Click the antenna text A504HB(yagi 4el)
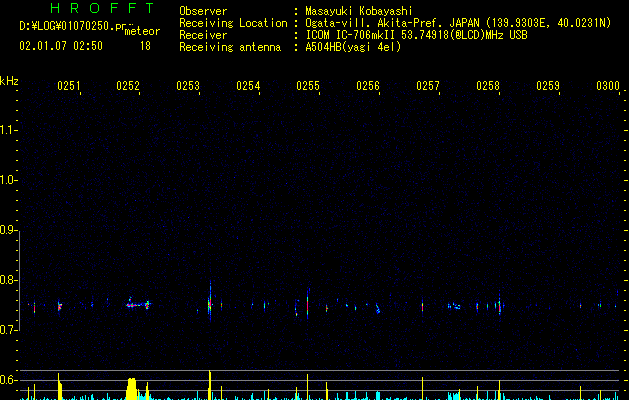 click(x=353, y=47)
